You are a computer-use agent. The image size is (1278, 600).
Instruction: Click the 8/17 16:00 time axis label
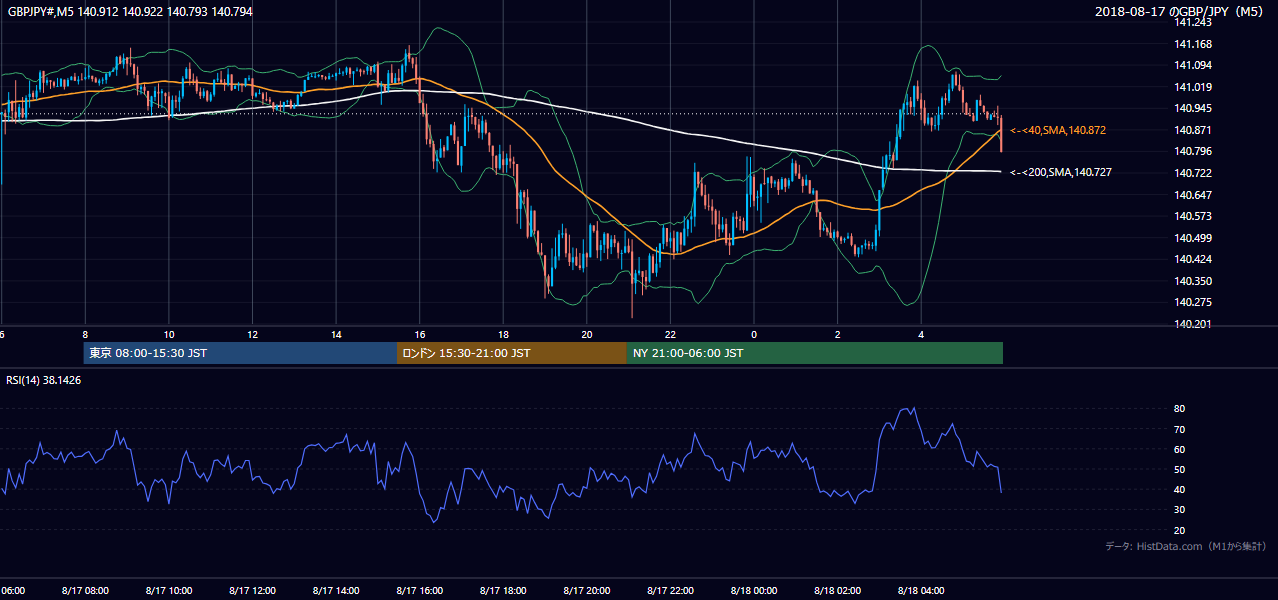click(420, 591)
